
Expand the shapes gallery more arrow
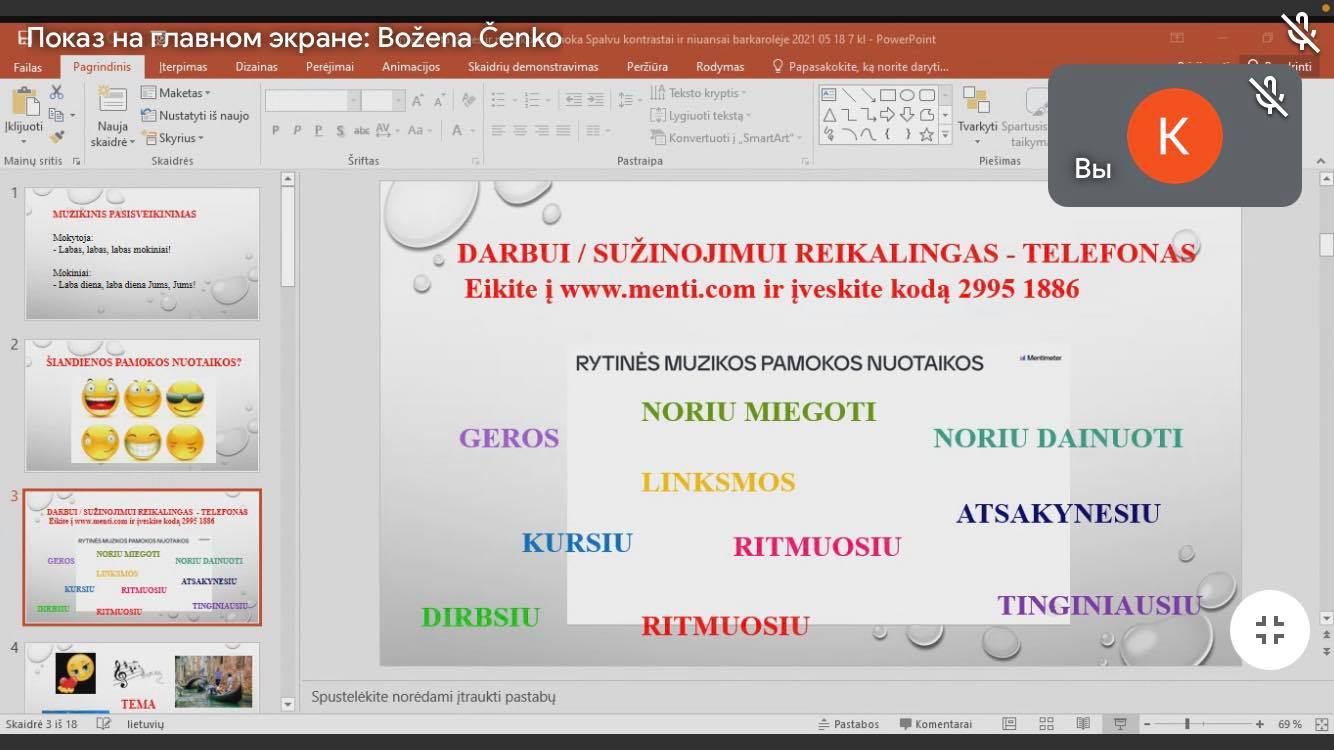coord(946,135)
